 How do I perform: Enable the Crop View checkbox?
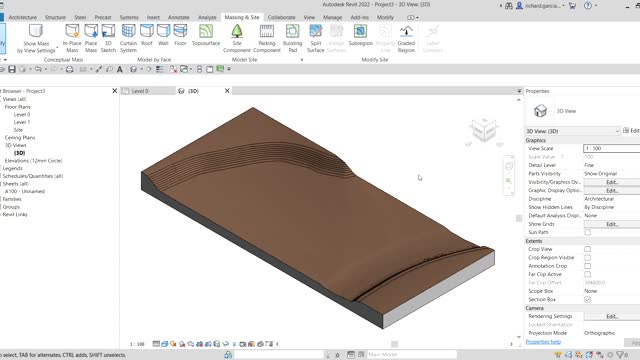(587, 249)
